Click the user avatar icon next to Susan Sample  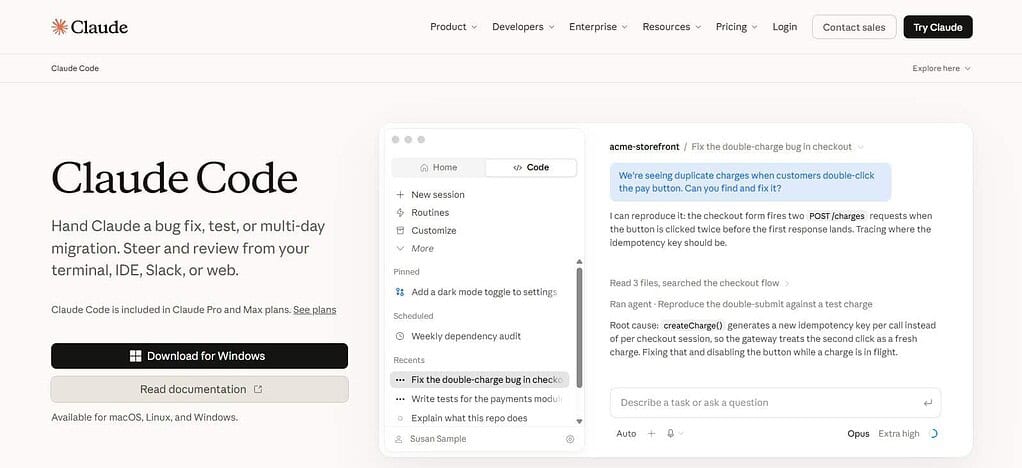[398, 439]
